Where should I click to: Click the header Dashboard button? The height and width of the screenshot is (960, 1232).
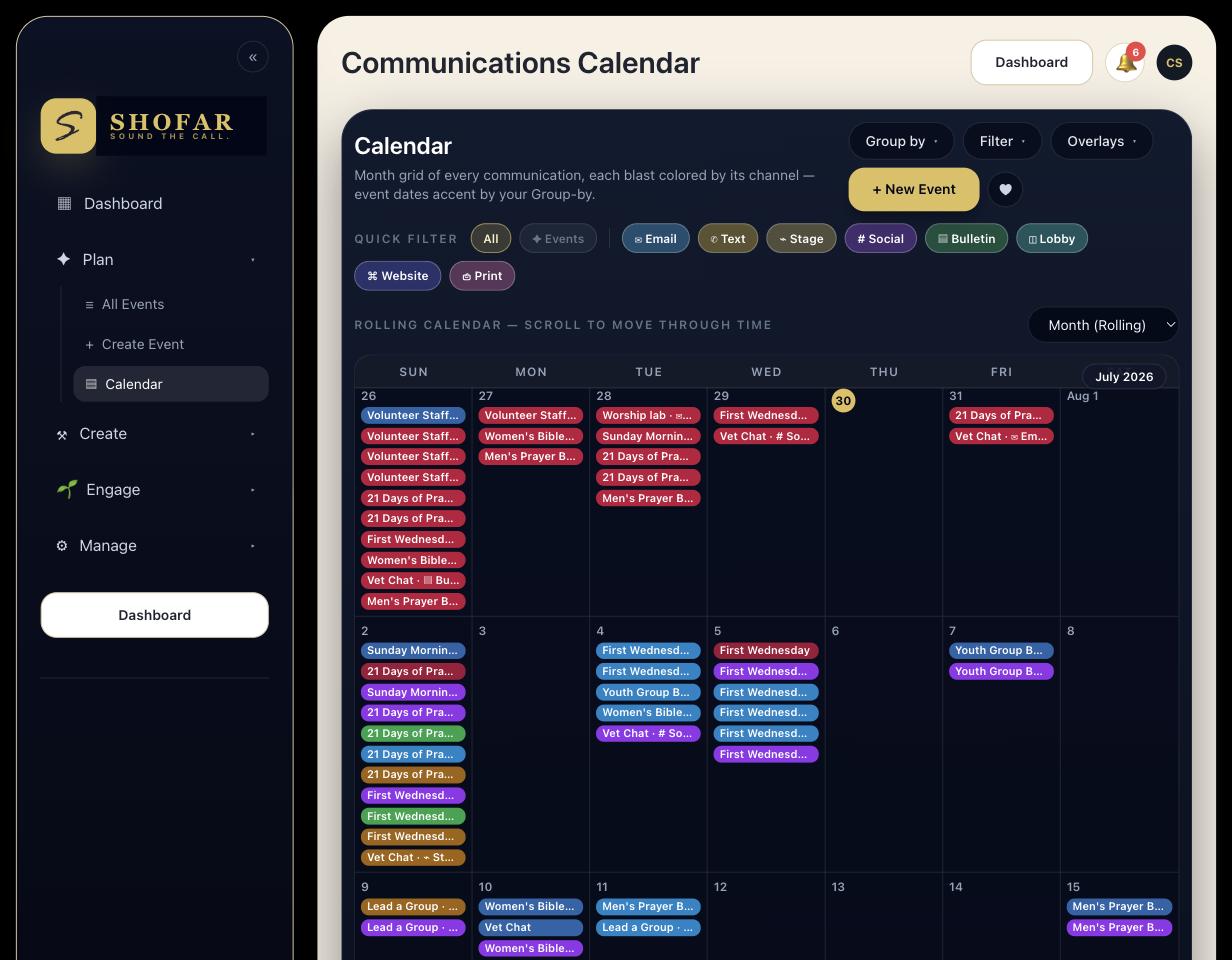(1032, 62)
